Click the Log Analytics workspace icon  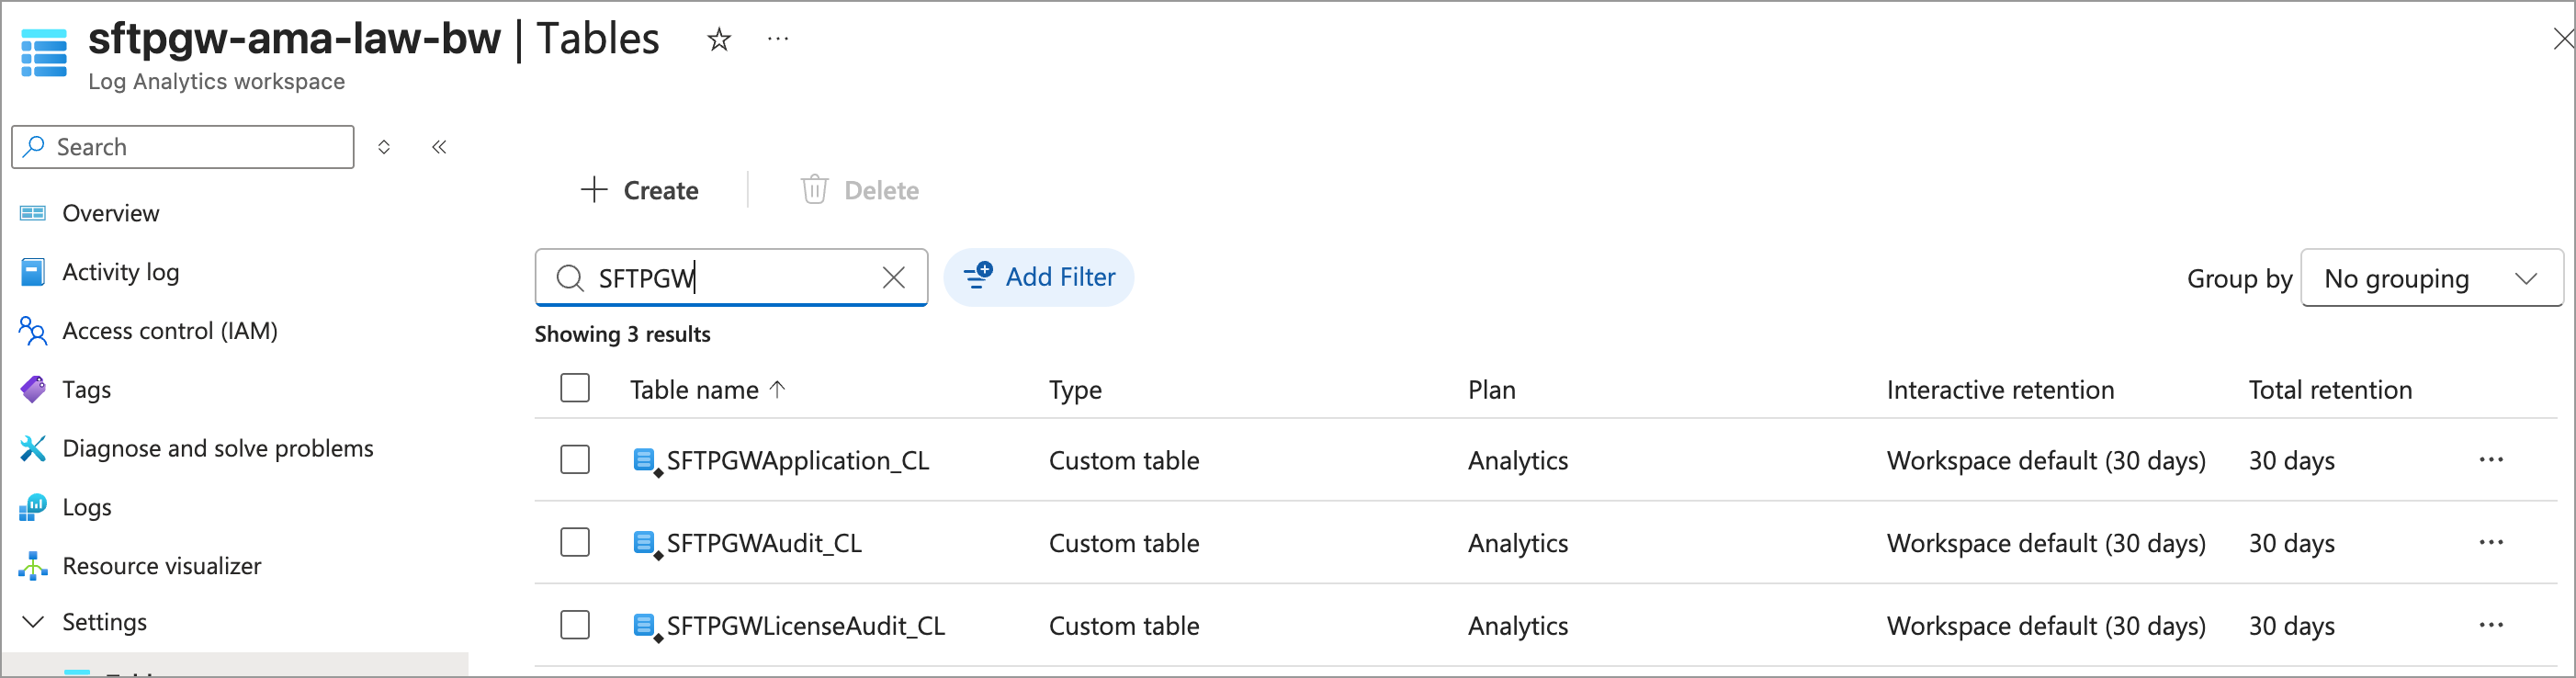[x=44, y=53]
